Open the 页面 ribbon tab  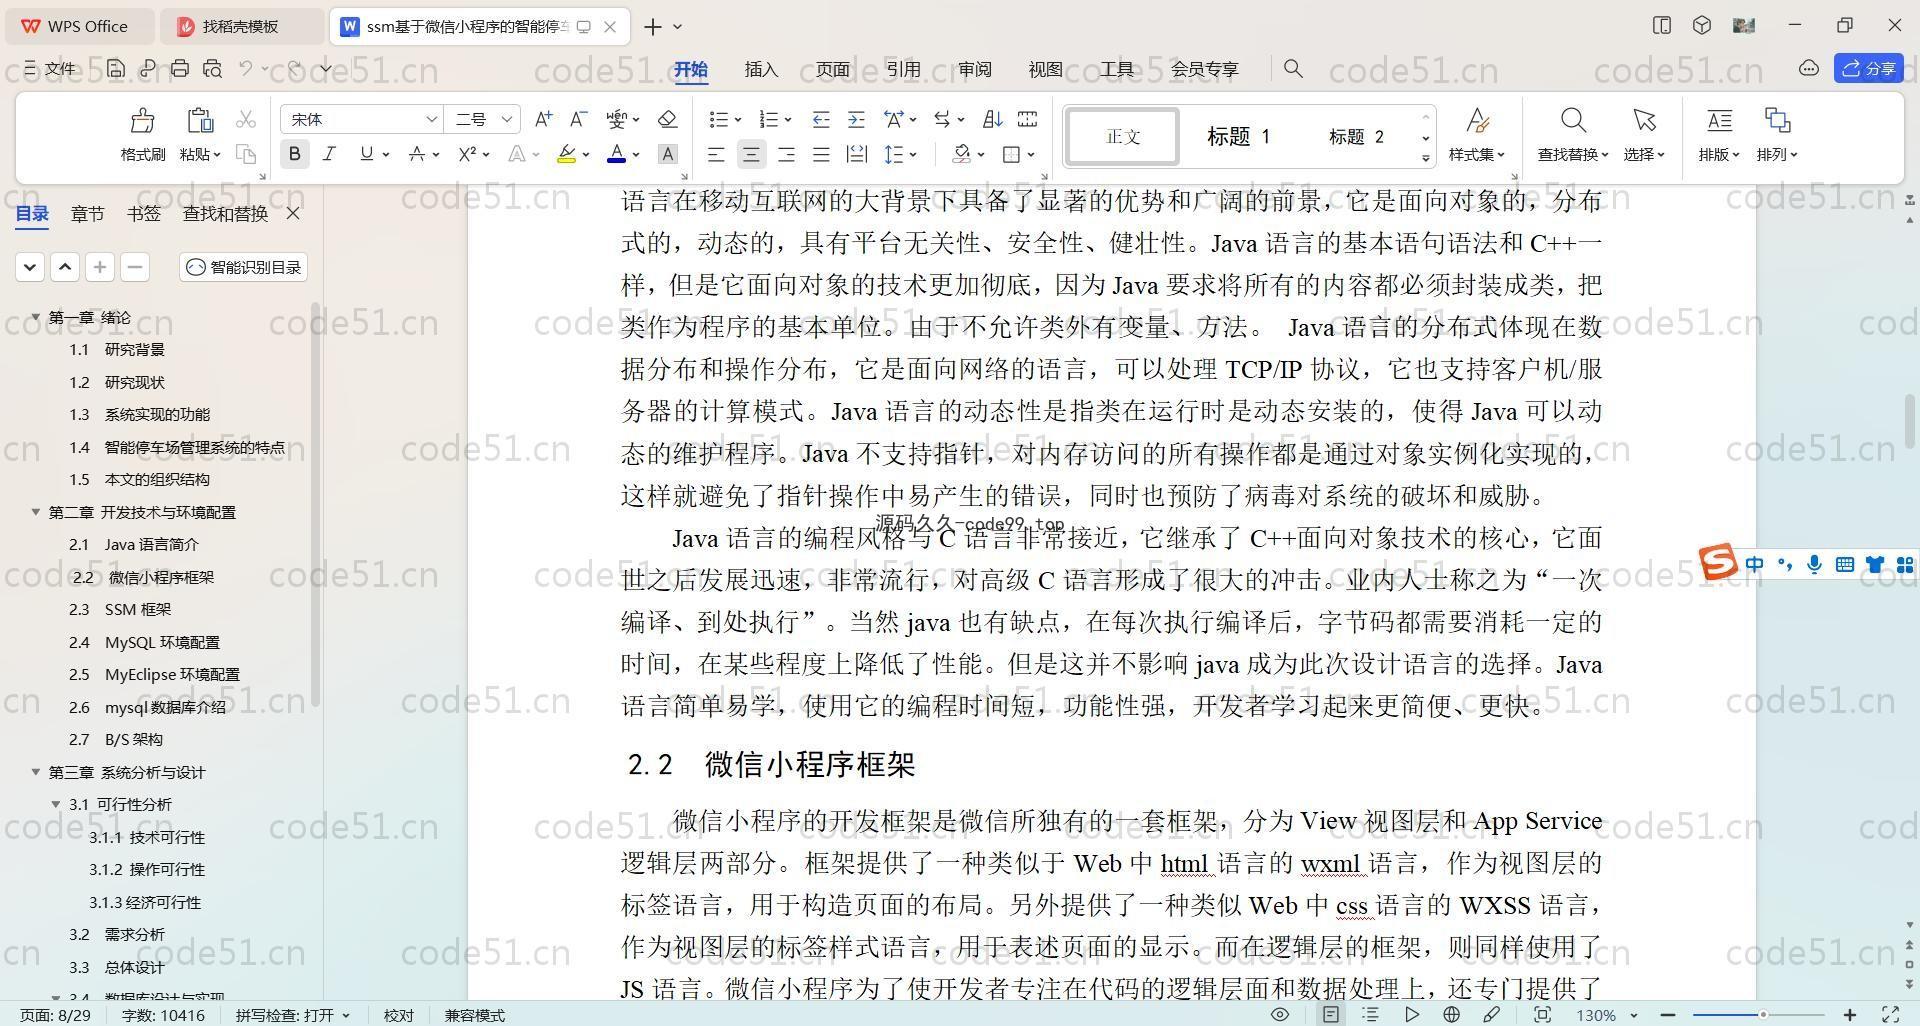(832, 69)
